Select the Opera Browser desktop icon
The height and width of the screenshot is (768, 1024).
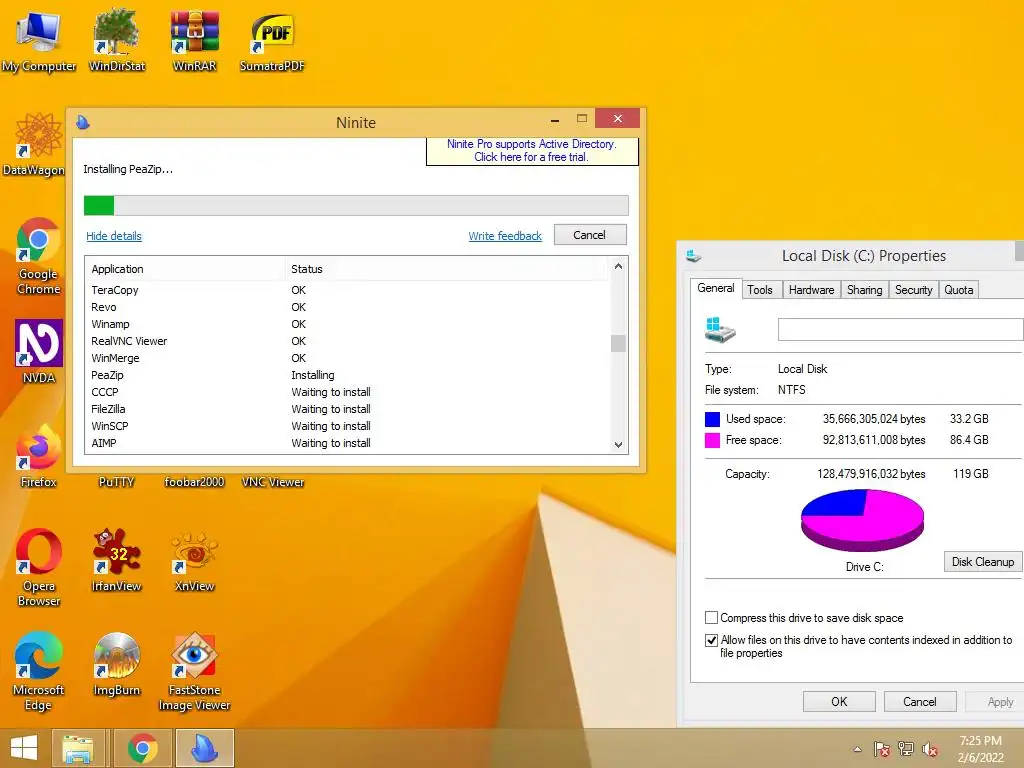click(39, 567)
